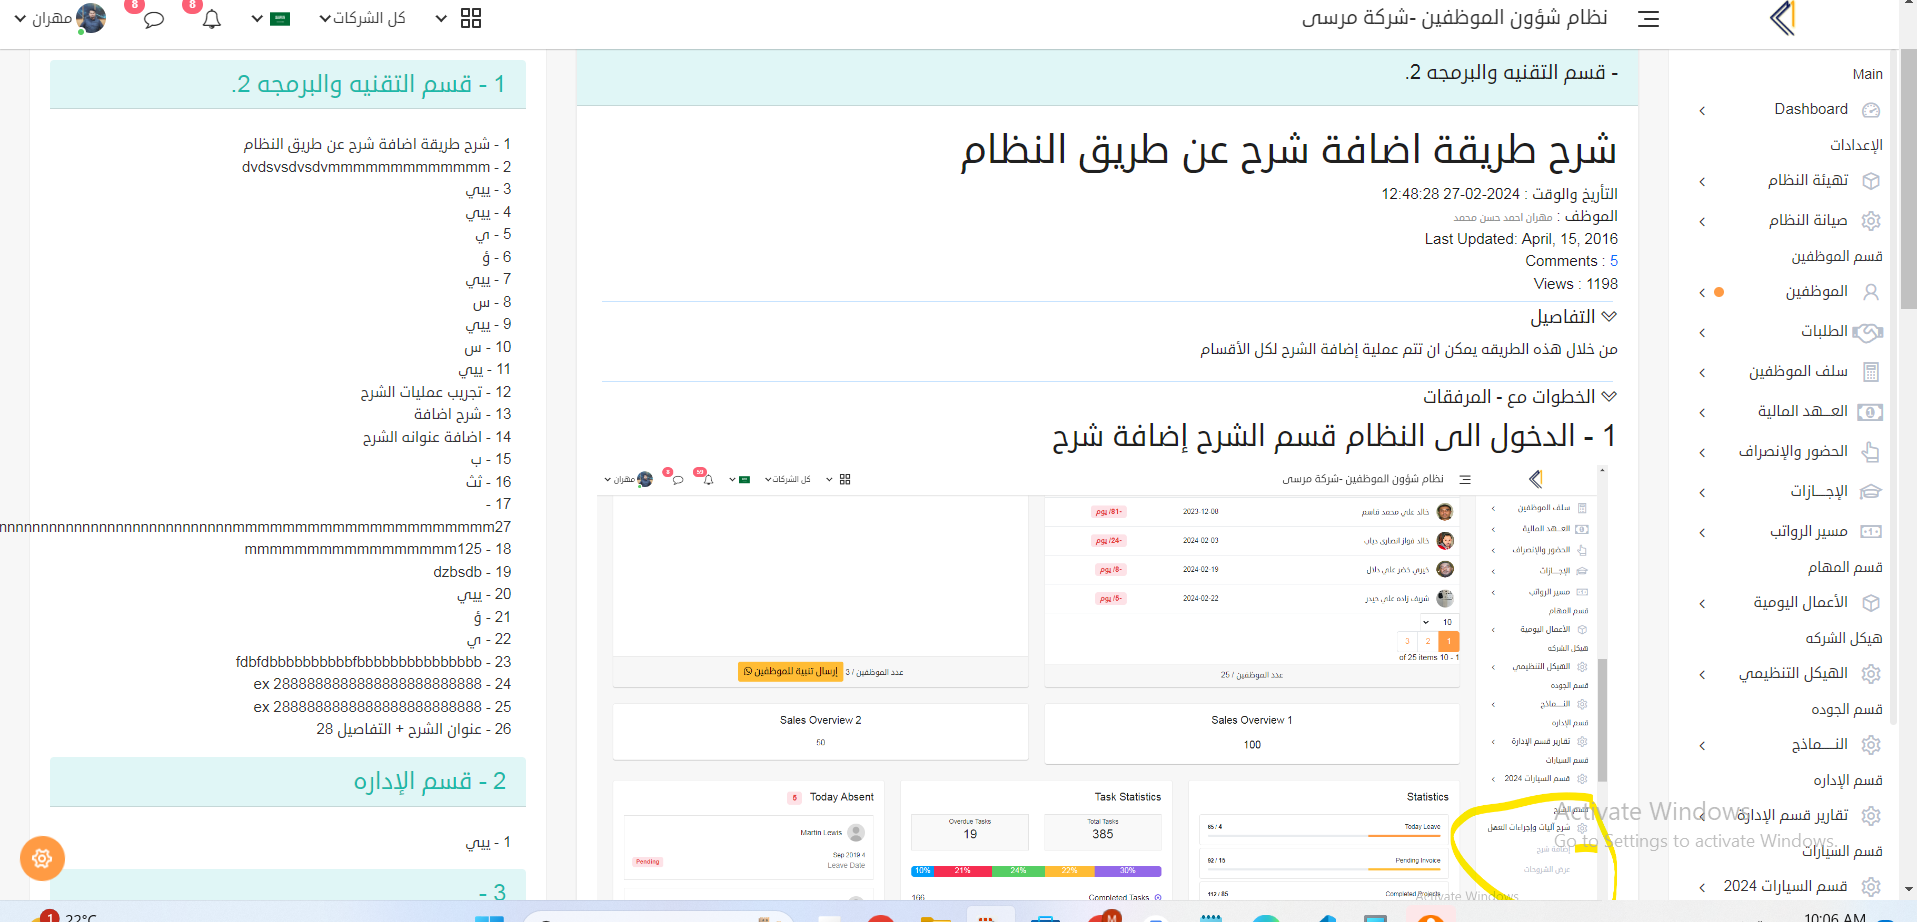The image size is (1917, 922).
Task: Click the notification bell icon
Action: tap(211, 19)
